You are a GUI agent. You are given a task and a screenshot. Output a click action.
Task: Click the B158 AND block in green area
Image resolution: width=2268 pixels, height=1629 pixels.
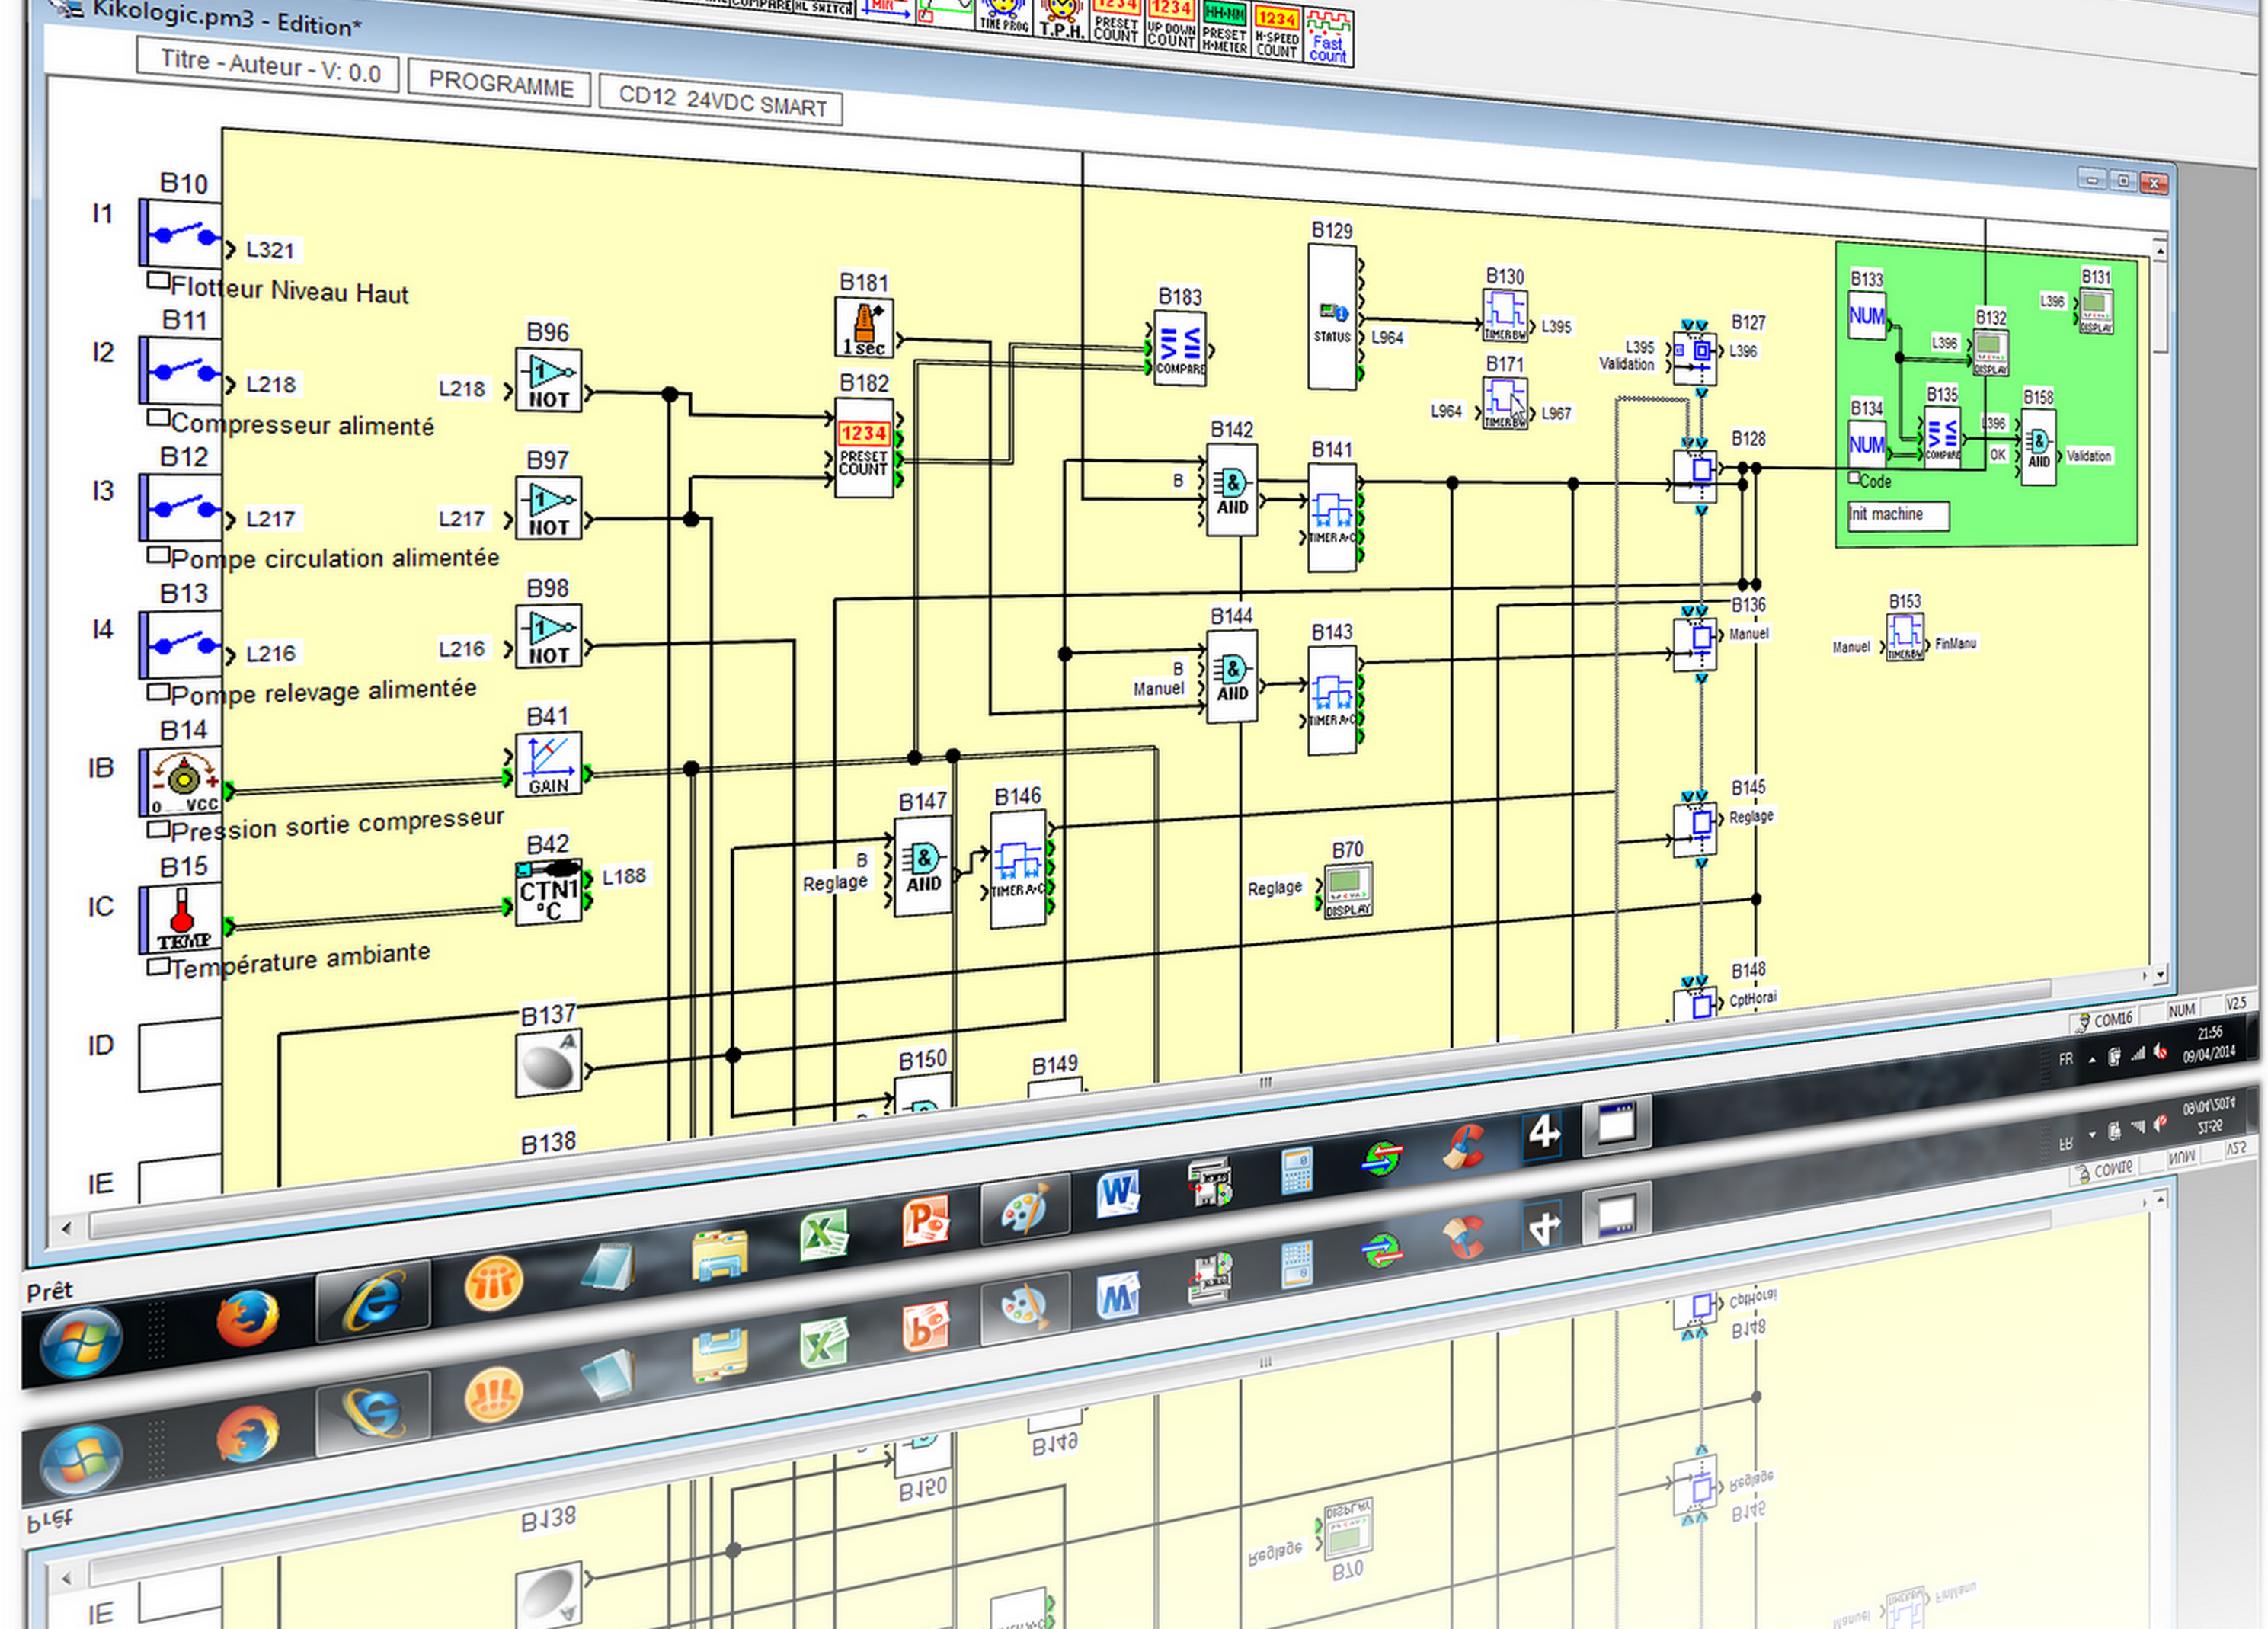2039,447
